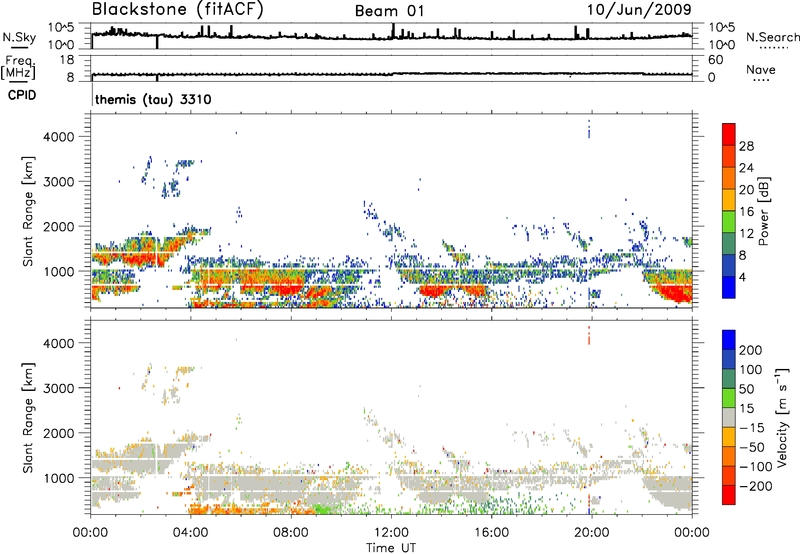Image resolution: width=800 pixels, height=554 pixels.
Task: Click the '04:00' time axis label
Action: point(191,533)
